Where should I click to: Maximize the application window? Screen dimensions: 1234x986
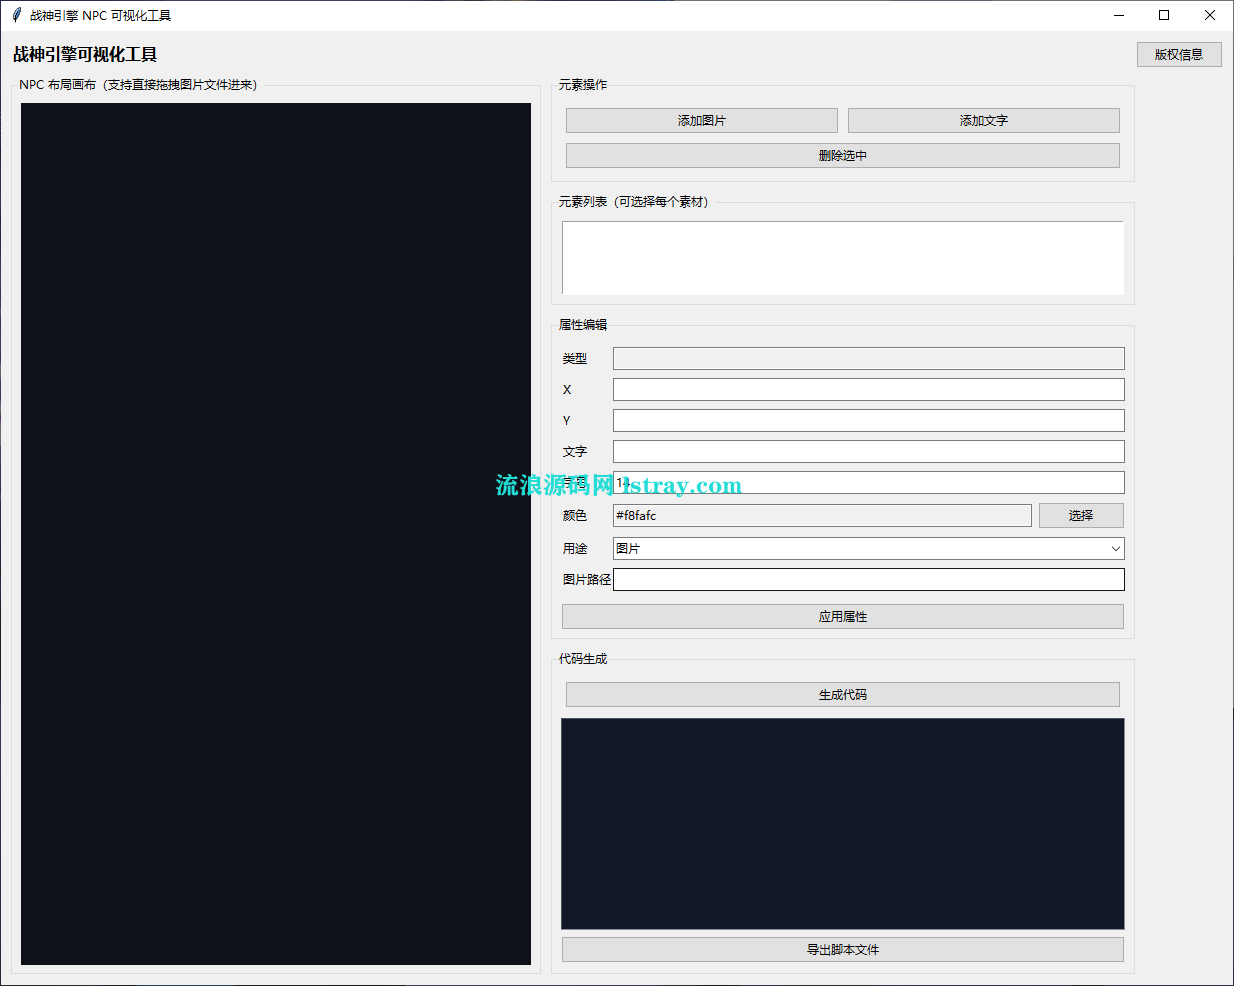[x=1164, y=15]
